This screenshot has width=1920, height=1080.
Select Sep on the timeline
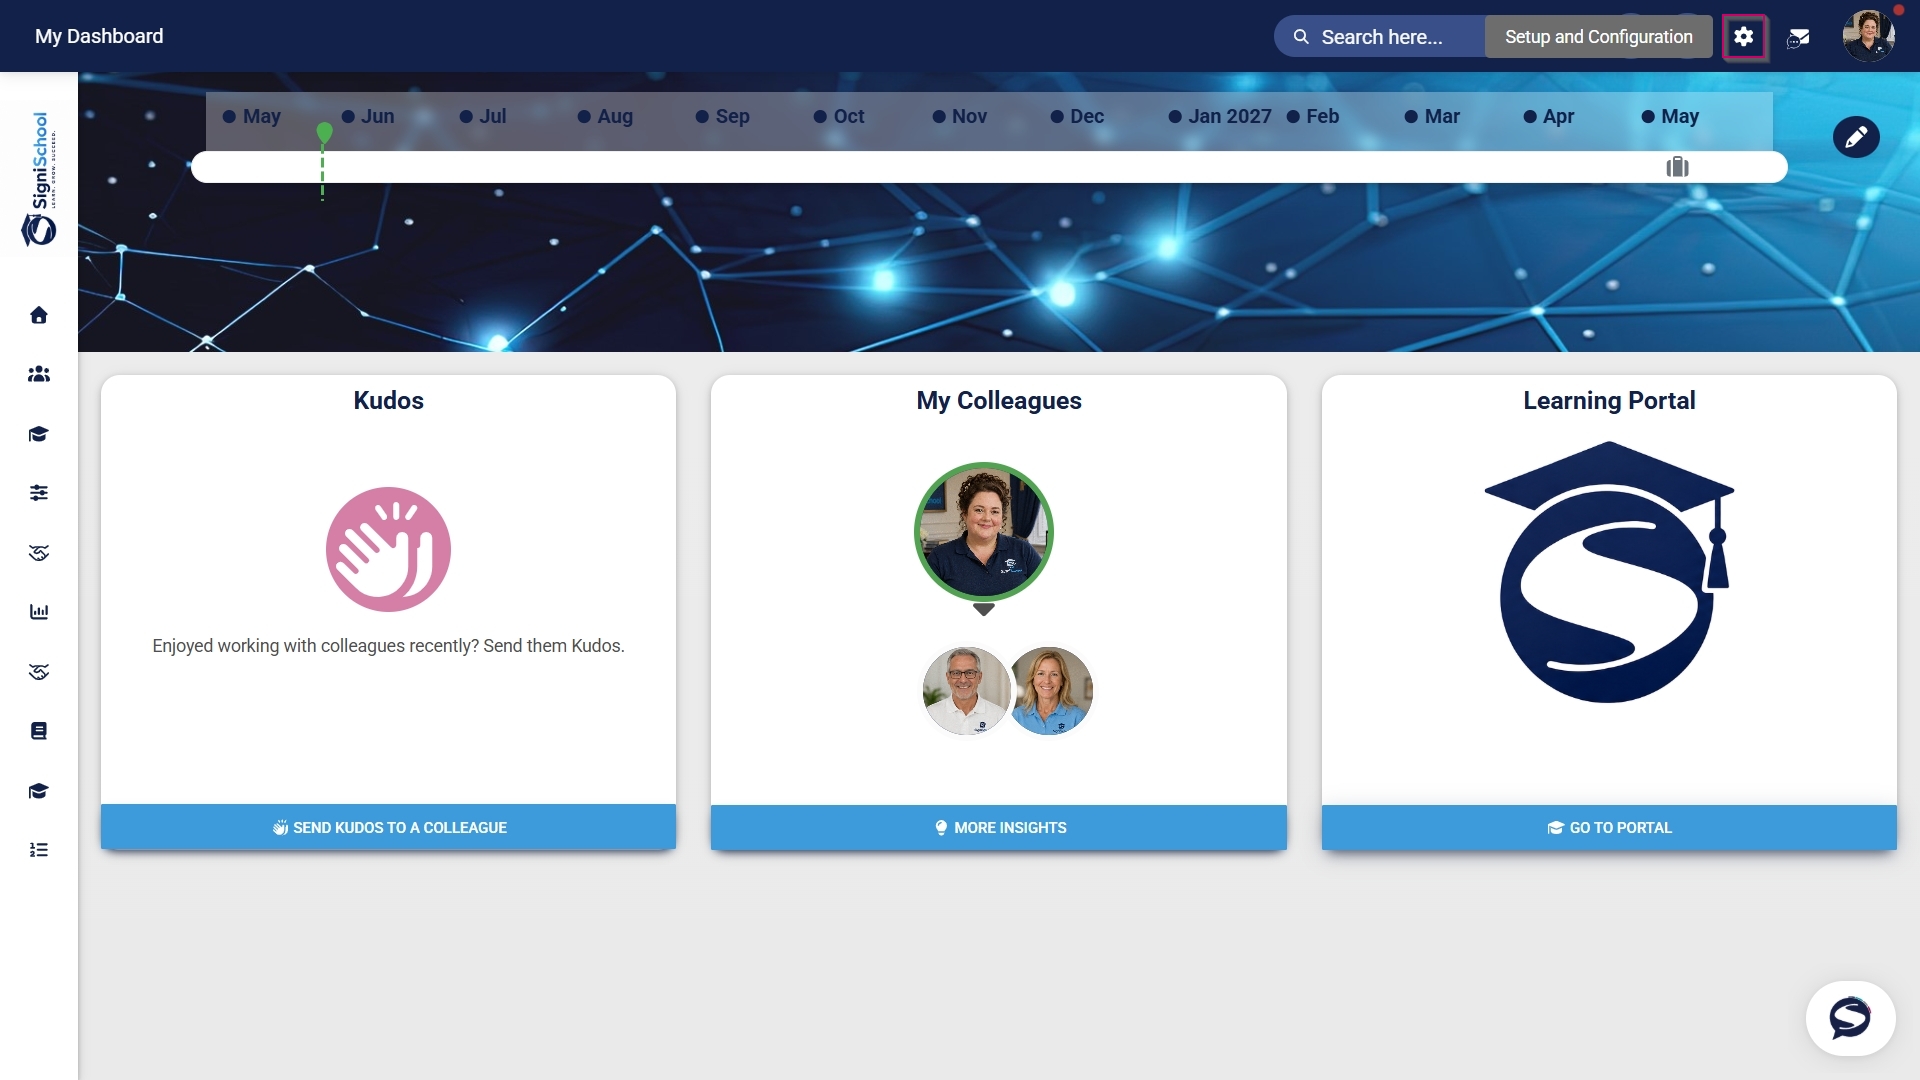(723, 116)
